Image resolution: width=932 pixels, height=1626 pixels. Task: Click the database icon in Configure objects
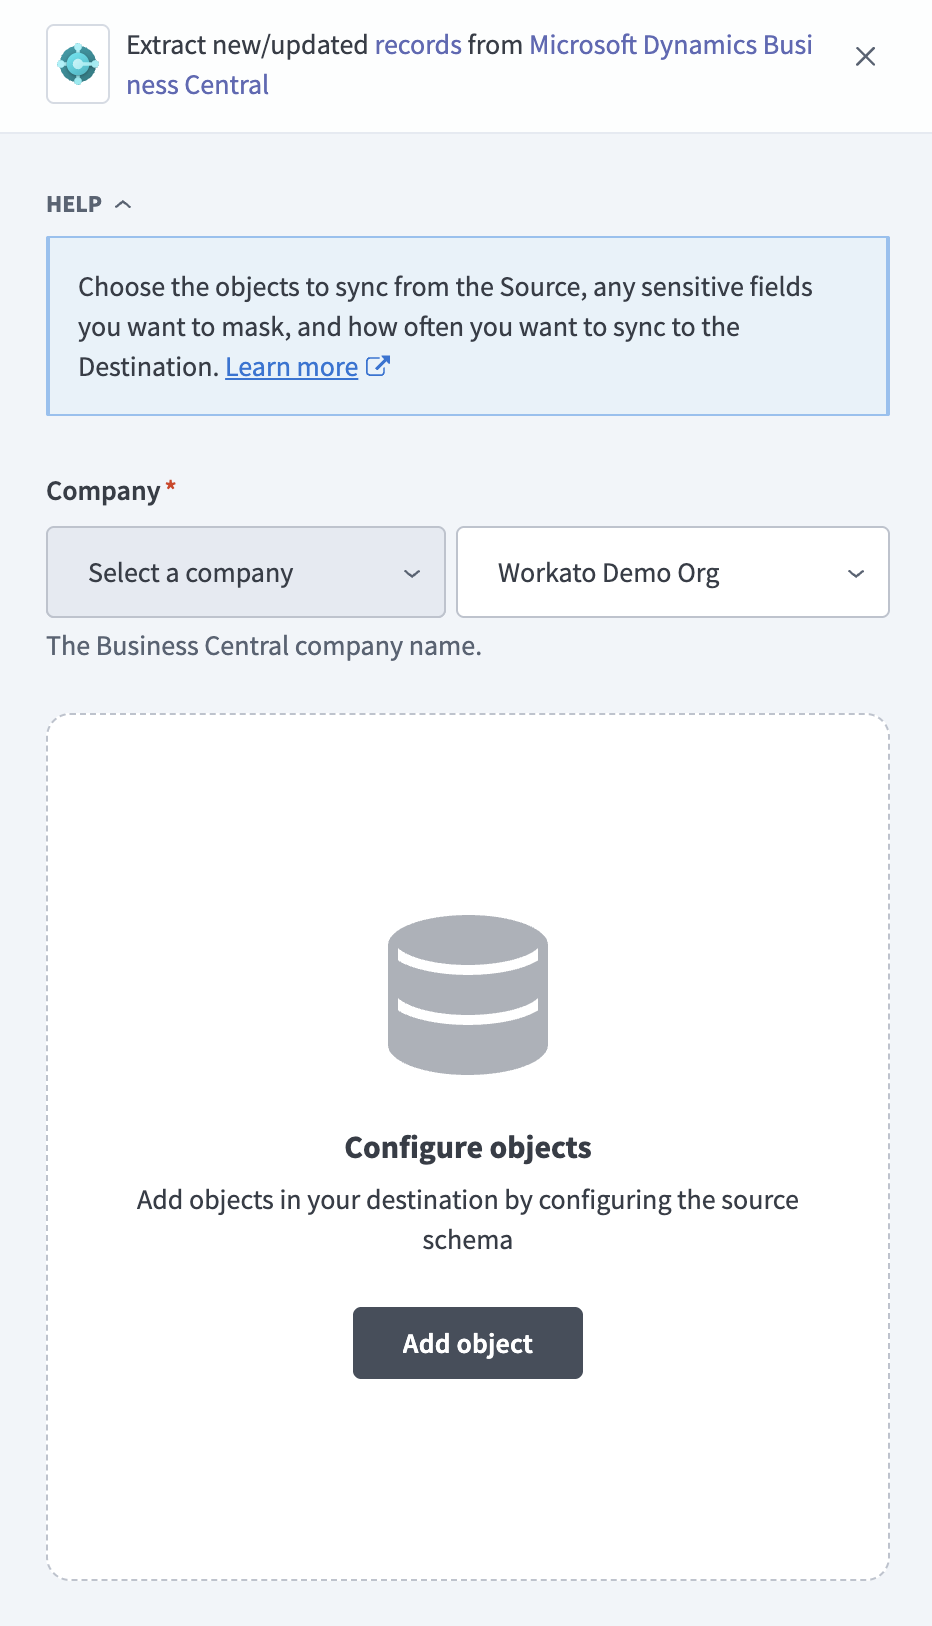coord(468,995)
